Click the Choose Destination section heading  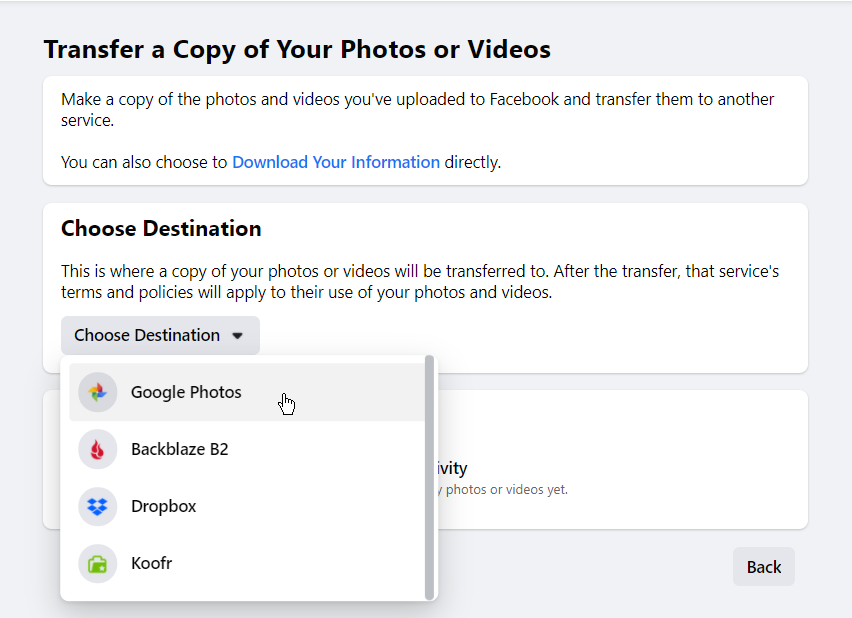pyautogui.click(x=161, y=228)
